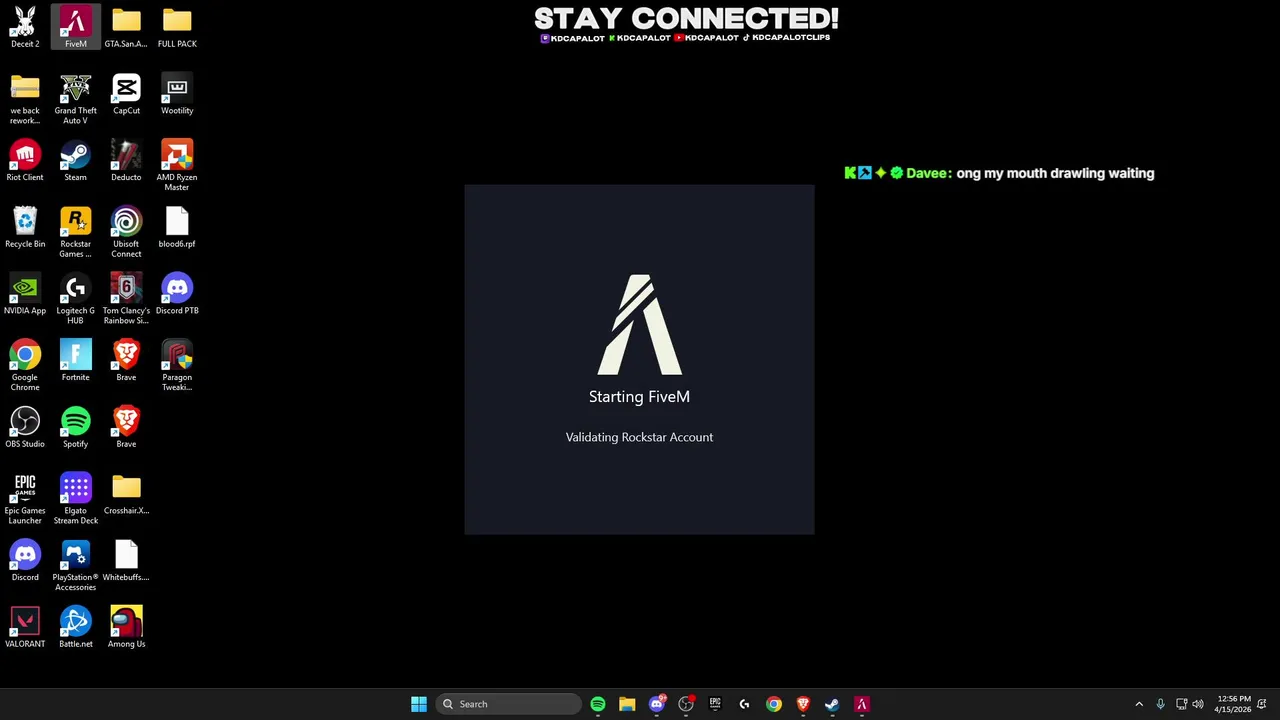Click the FiveM logo in splash window
This screenshot has width=1280, height=720.
click(640, 325)
